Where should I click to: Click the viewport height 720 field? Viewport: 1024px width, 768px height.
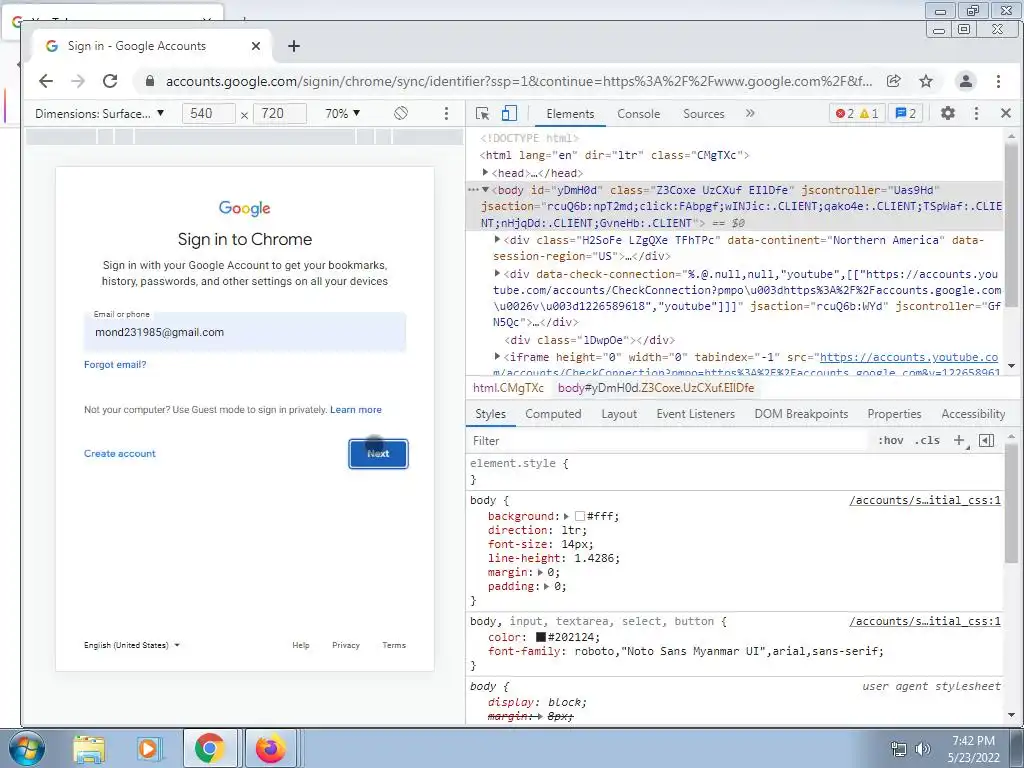click(280, 114)
